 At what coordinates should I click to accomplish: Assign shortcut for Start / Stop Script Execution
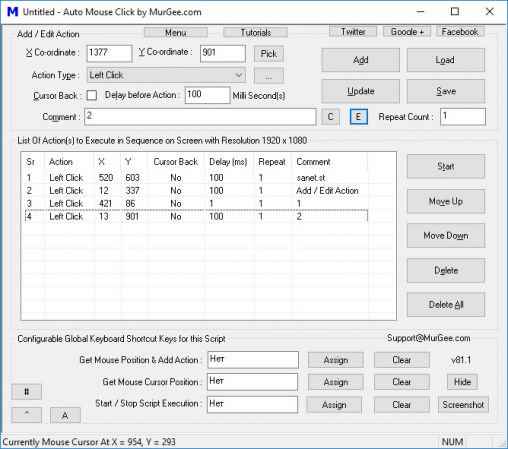[334, 405]
